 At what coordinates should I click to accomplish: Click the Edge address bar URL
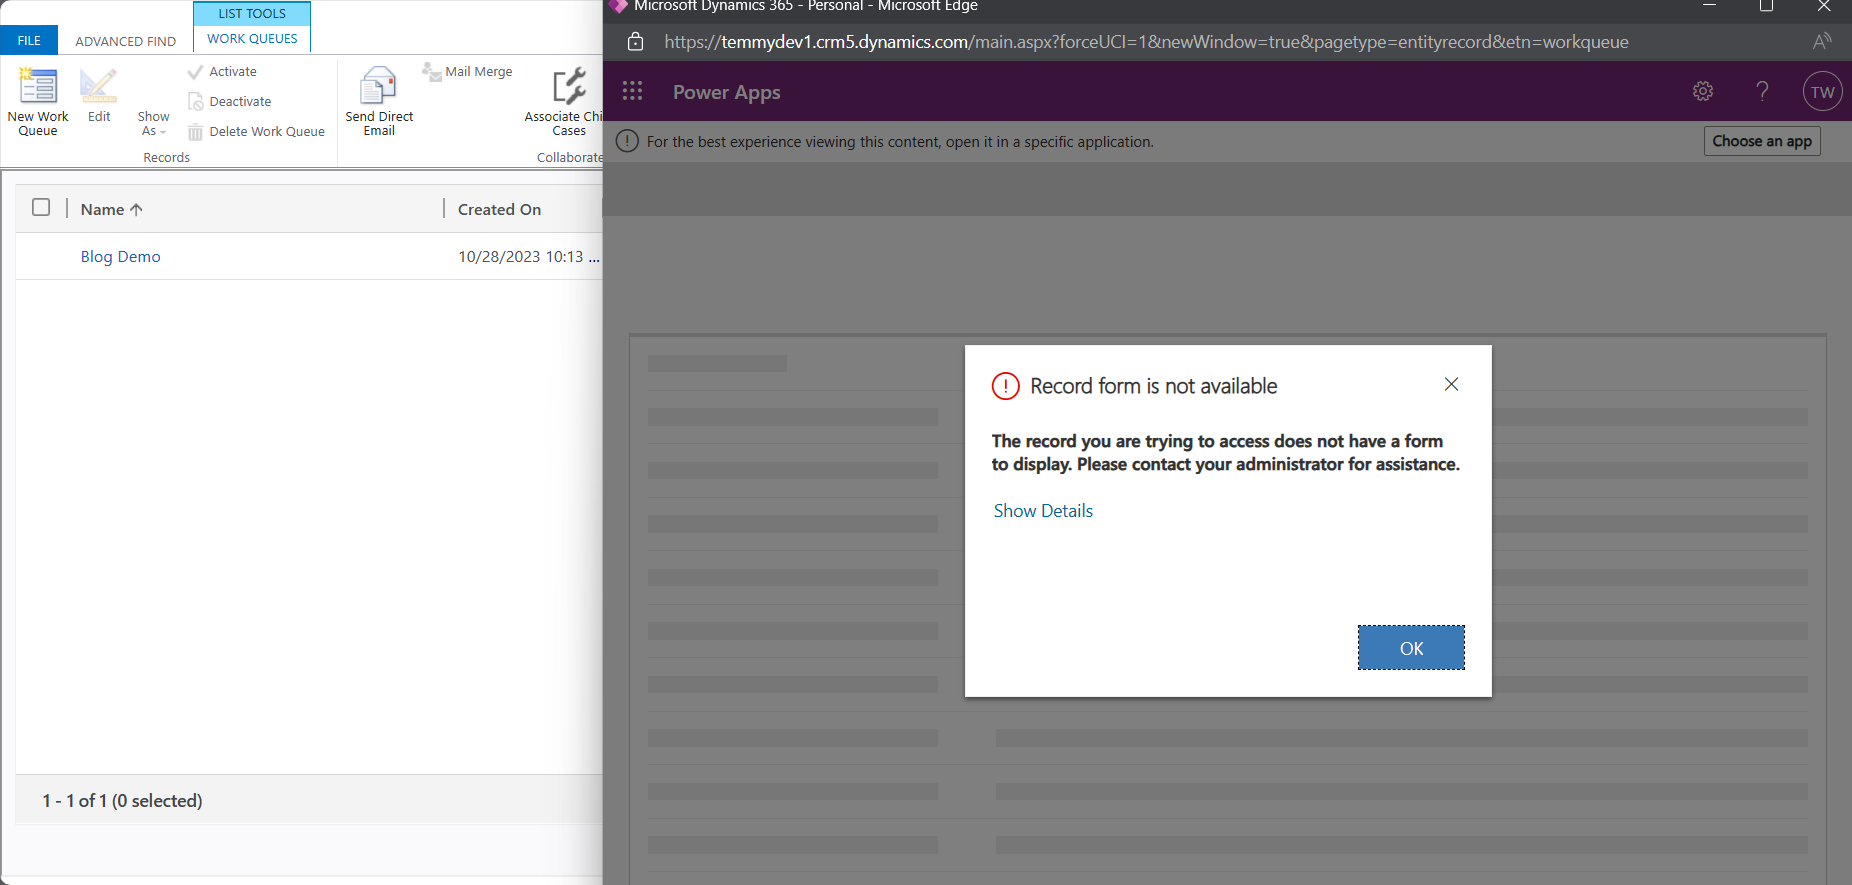point(1146,42)
